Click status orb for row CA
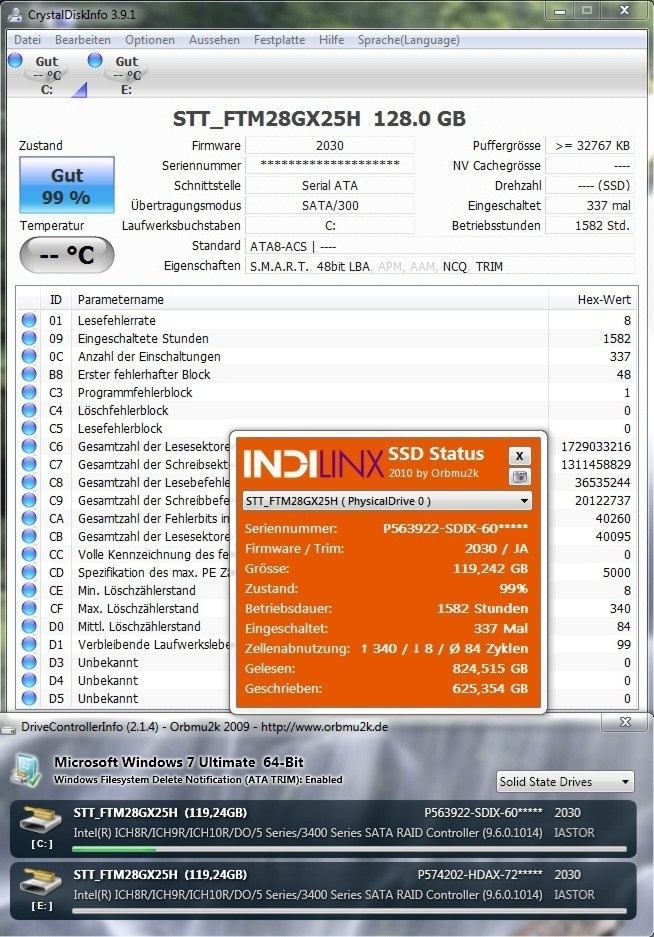Image resolution: width=654 pixels, height=937 pixels. tap(29, 518)
